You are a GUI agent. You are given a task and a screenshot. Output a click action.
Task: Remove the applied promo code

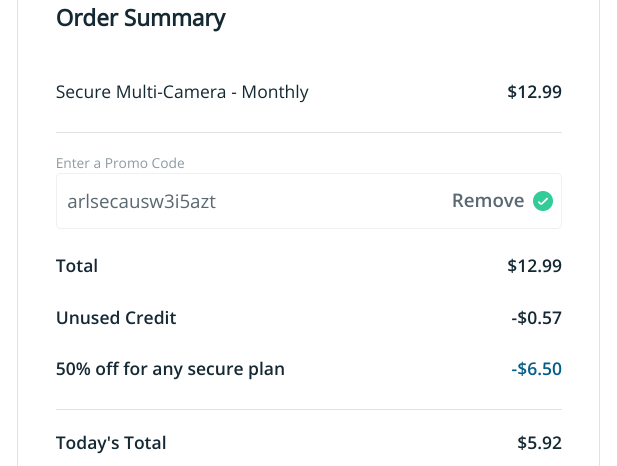click(488, 201)
